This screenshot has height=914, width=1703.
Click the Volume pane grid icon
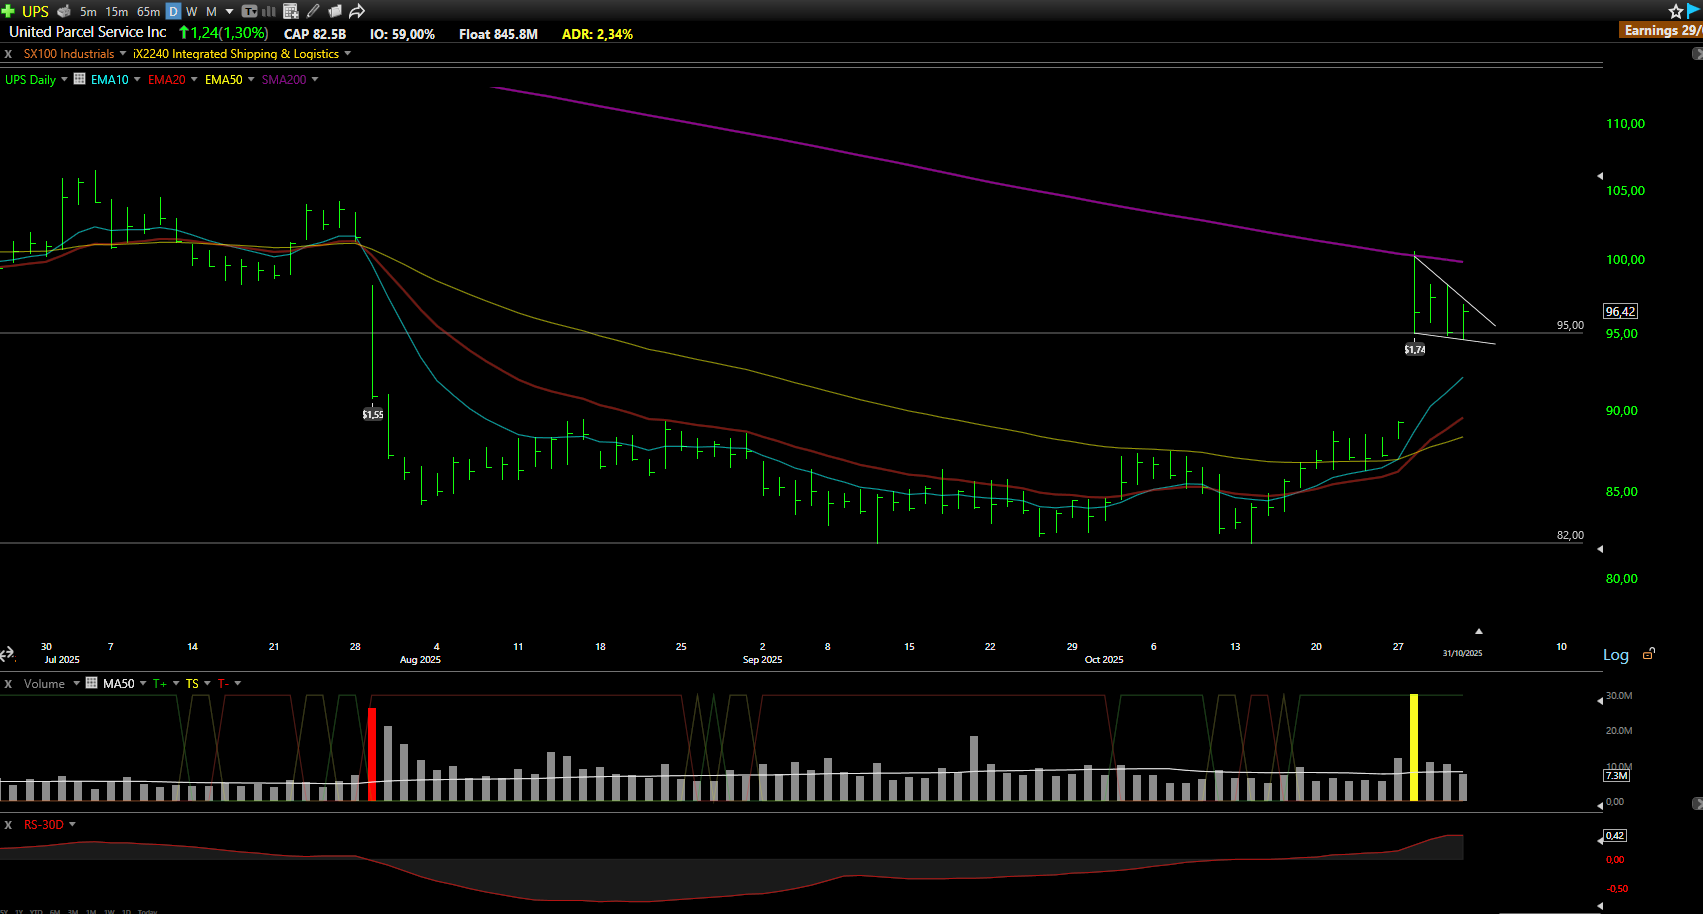91,683
